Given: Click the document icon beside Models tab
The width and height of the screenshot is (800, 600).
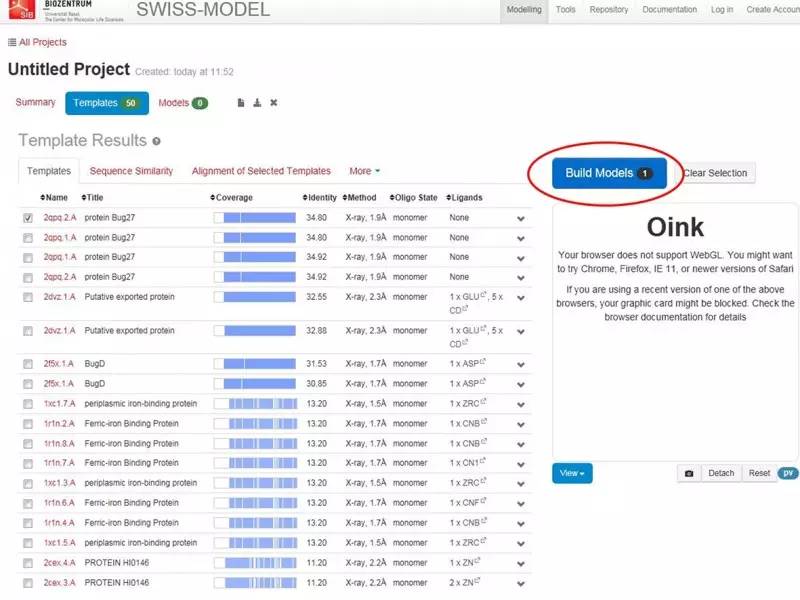Looking at the screenshot, I should tap(241, 103).
